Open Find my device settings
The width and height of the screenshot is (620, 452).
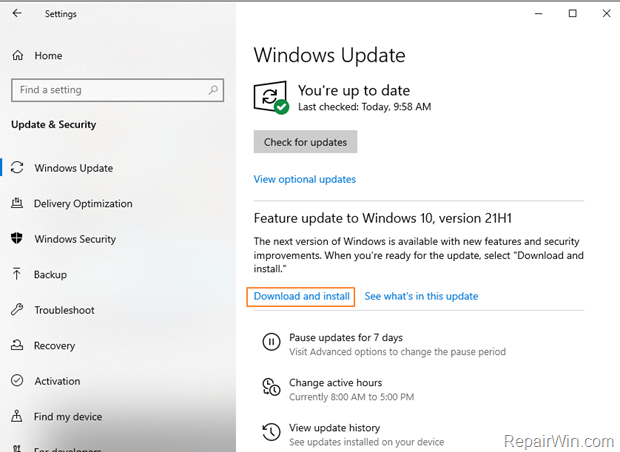(68, 417)
